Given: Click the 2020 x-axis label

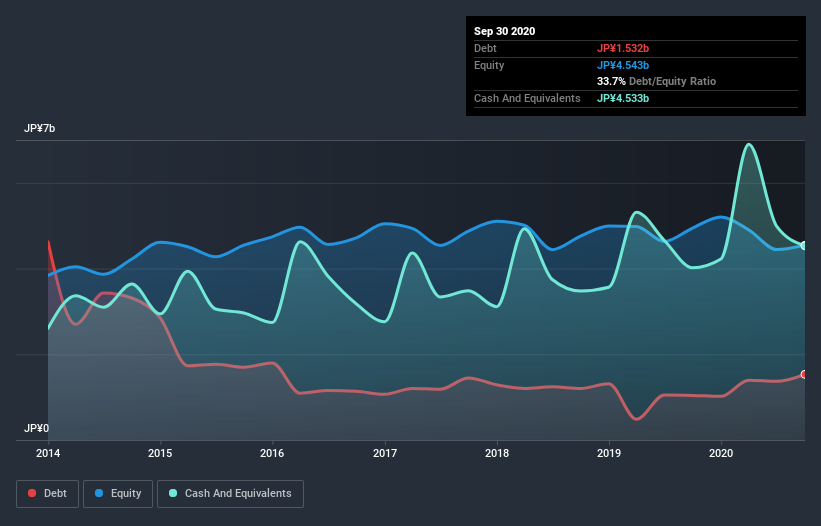Looking at the screenshot, I should click(x=721, y=453).
